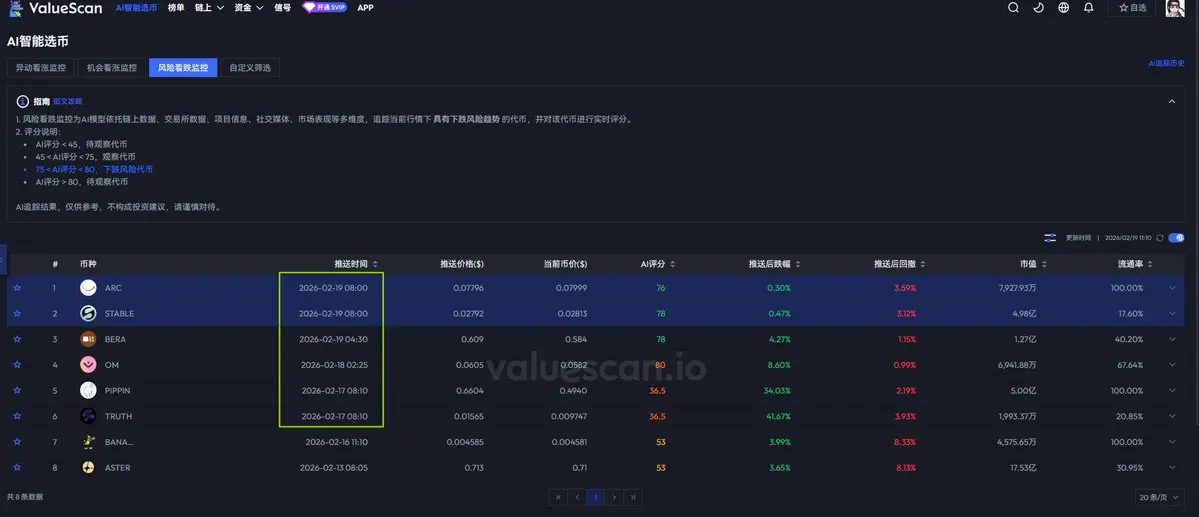Click the PIPPIN coin logo
Viewport: 1199px width, 517px height.
point(89,390)
